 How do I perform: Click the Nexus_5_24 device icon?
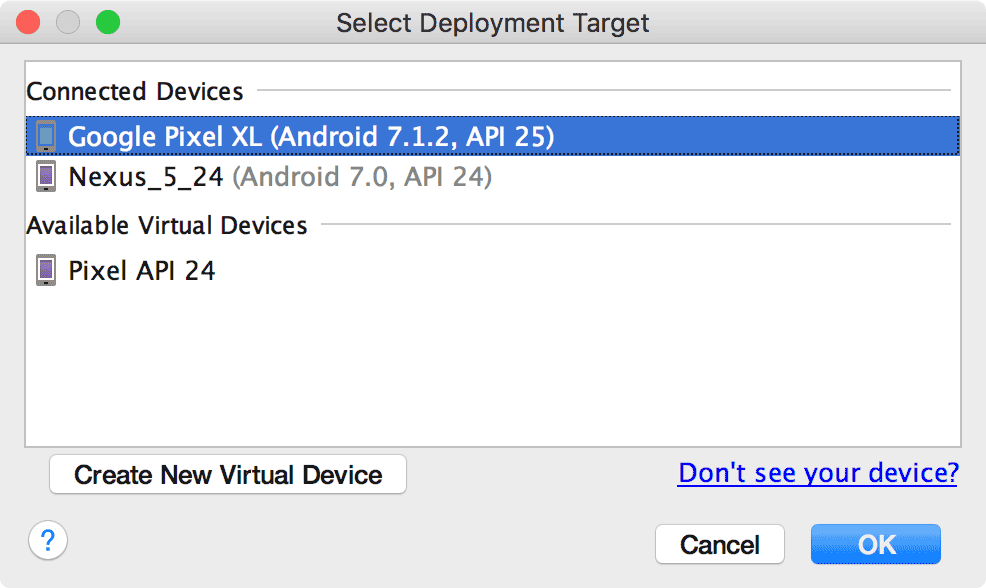46,177
